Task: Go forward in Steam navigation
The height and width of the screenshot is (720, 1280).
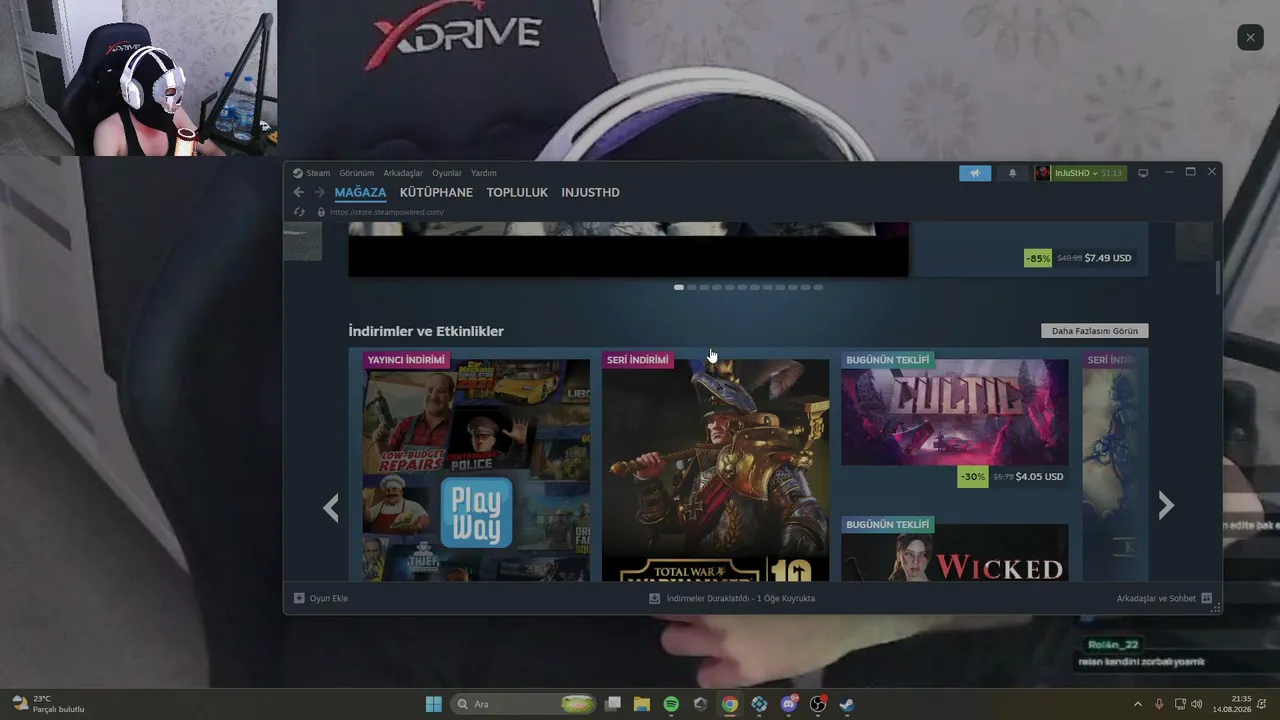Action: point(320,192)
